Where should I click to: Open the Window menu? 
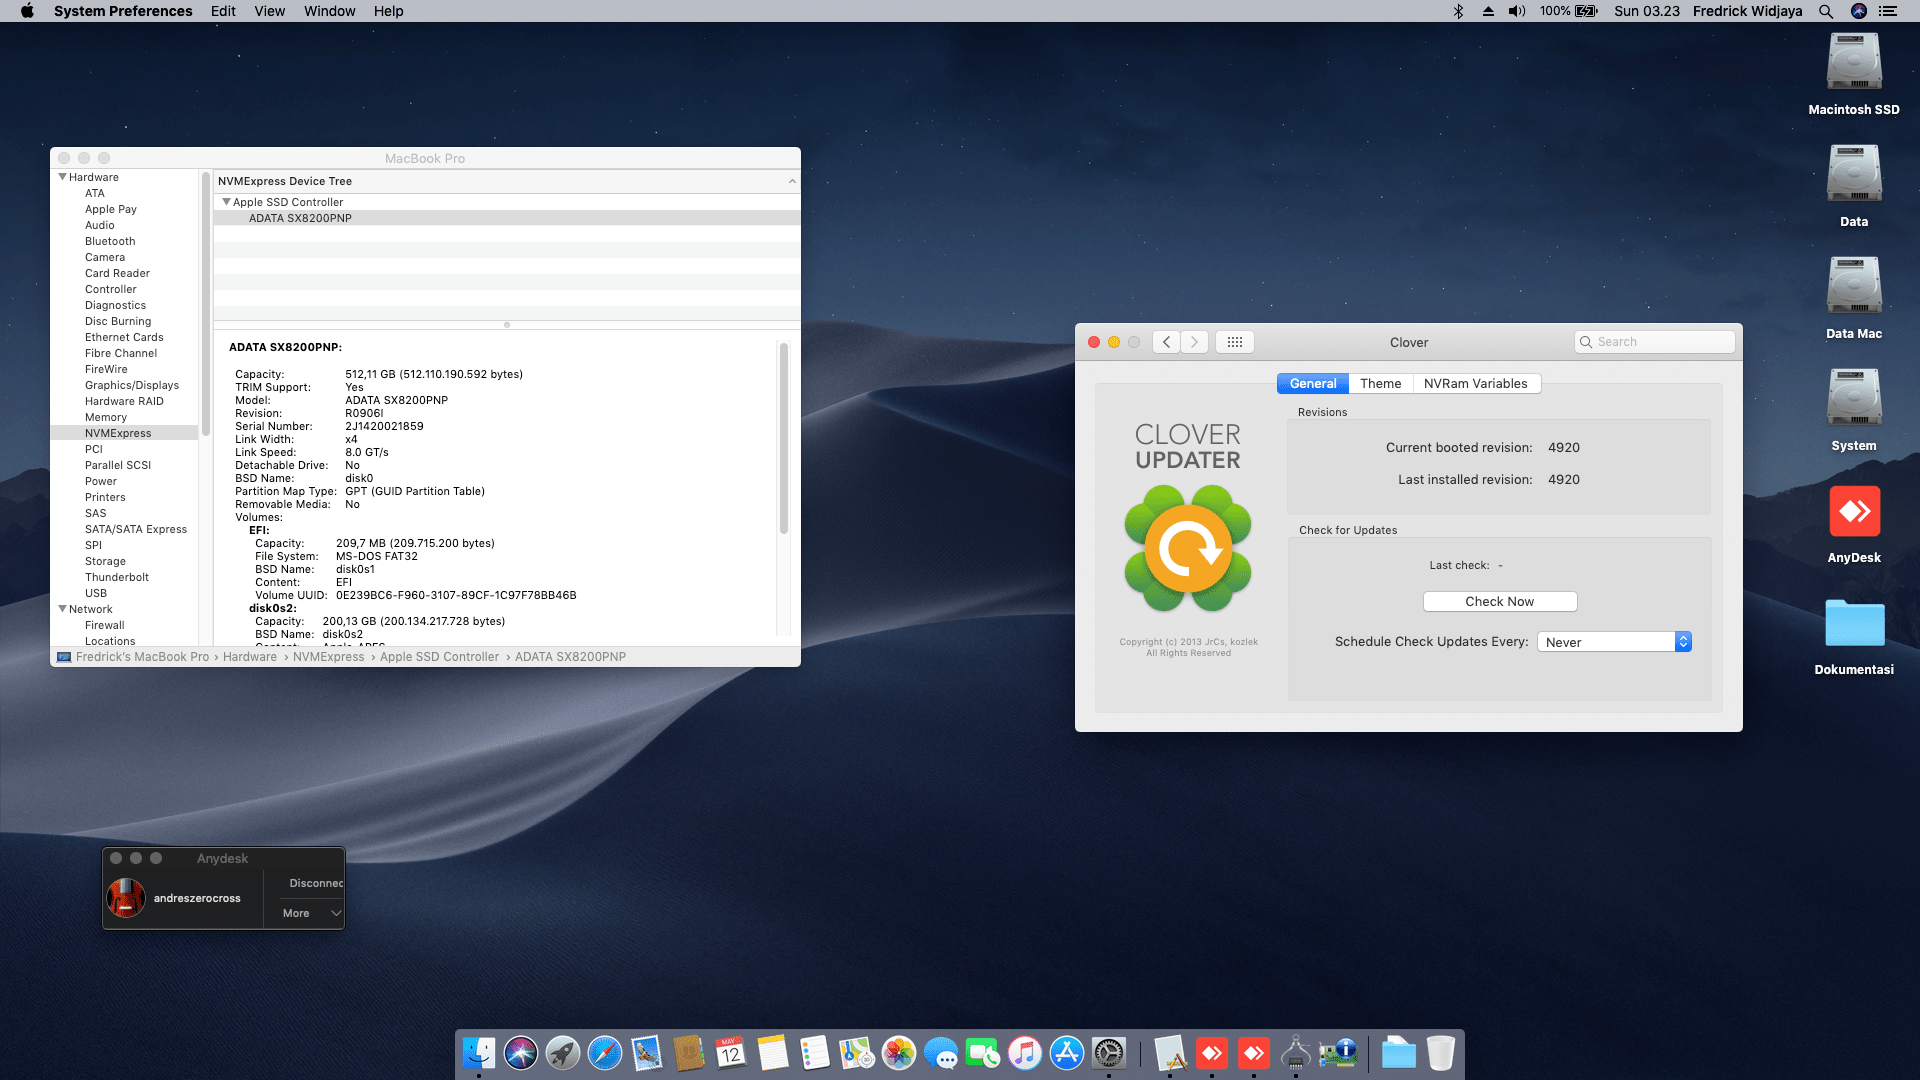coord(329,11)
